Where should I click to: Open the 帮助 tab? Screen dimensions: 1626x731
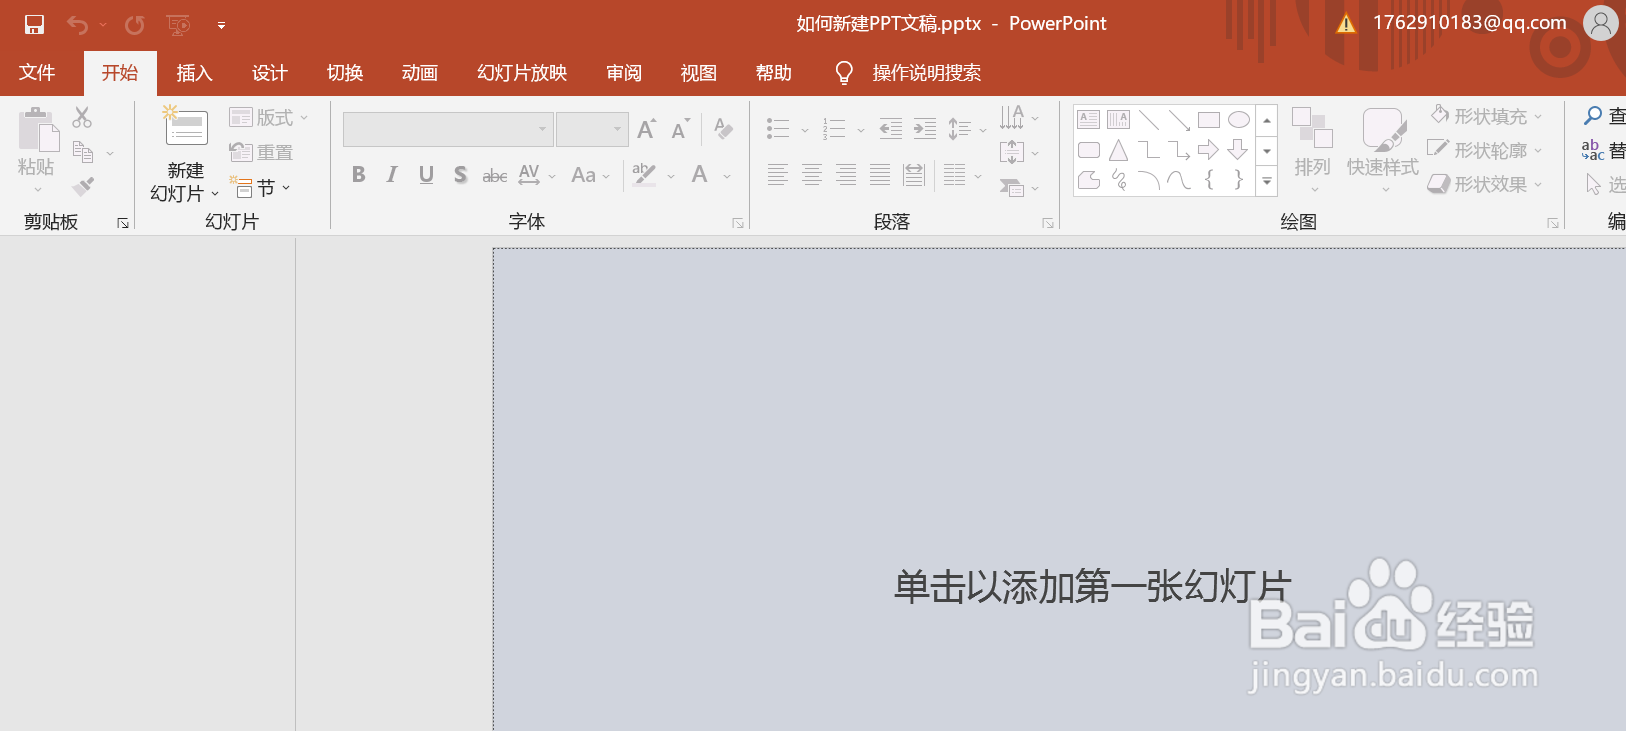pos(774,73)
